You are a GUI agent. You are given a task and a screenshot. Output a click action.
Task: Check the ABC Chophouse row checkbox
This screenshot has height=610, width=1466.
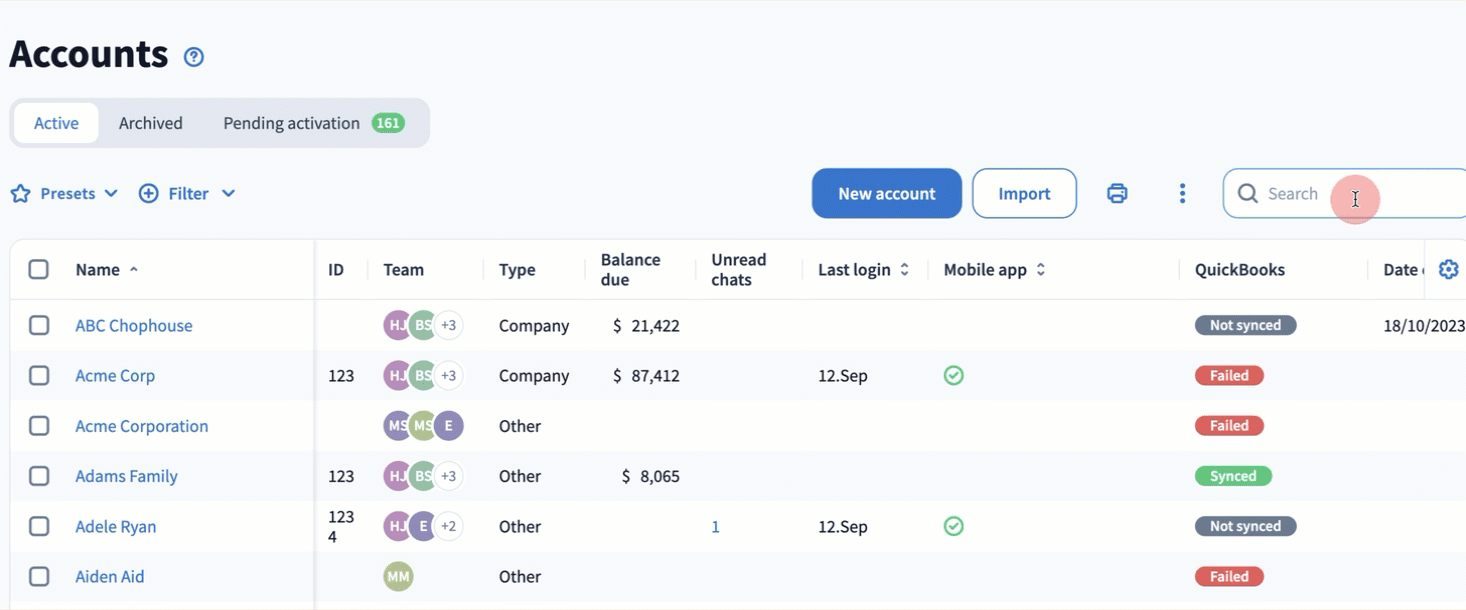tap(39, 326)
